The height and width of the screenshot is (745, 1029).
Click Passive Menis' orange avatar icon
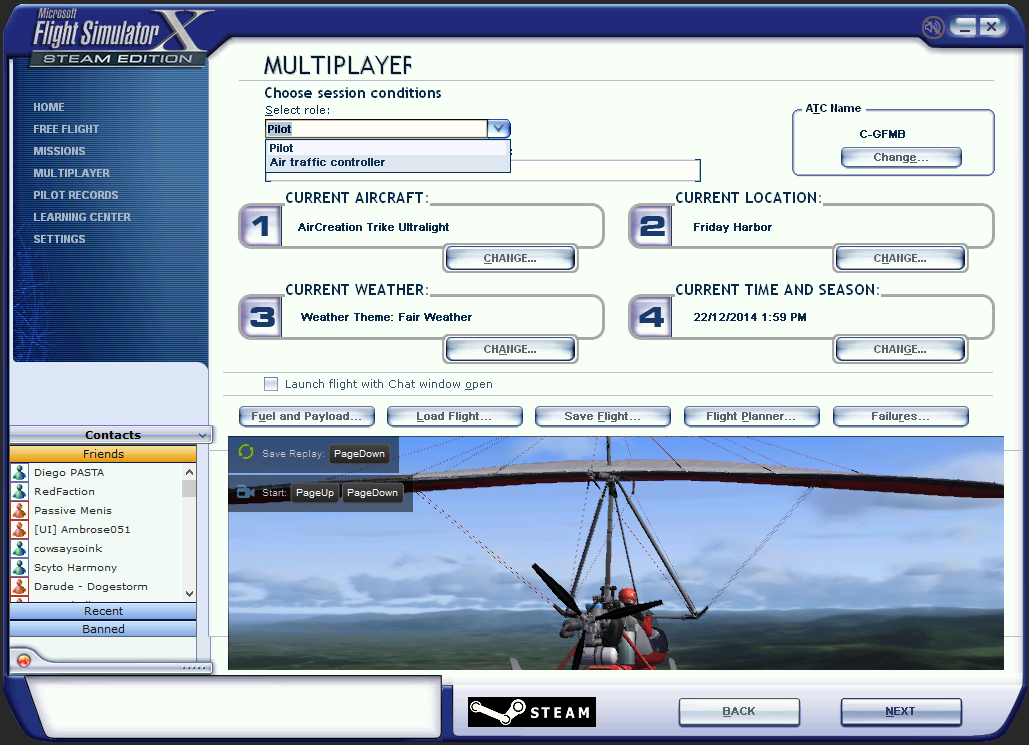pyautogui.click(x=19, y=511)
